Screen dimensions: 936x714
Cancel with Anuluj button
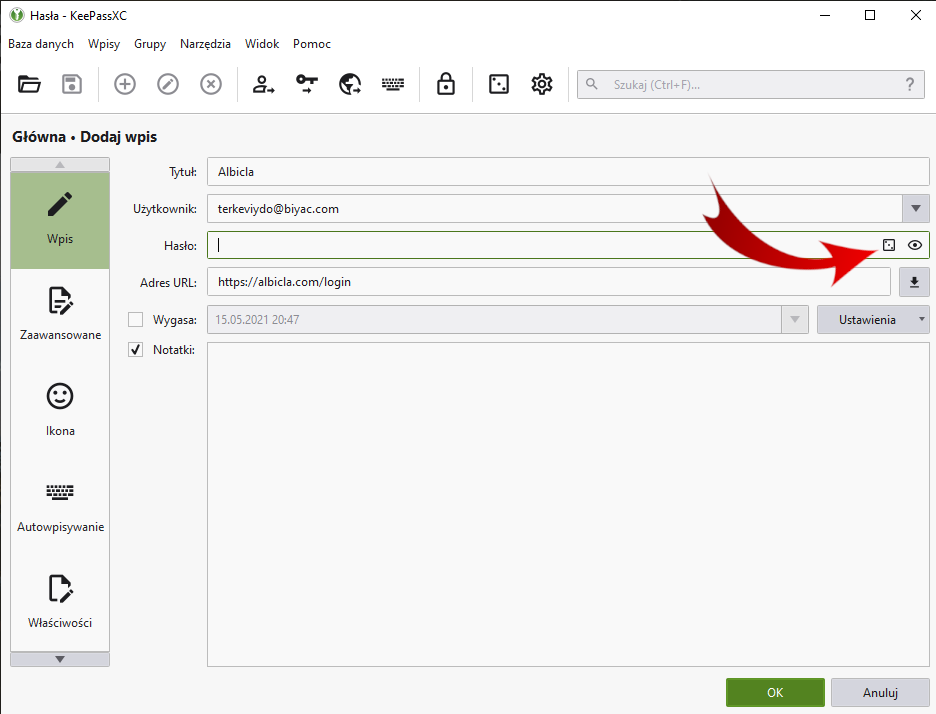(880, 693)
